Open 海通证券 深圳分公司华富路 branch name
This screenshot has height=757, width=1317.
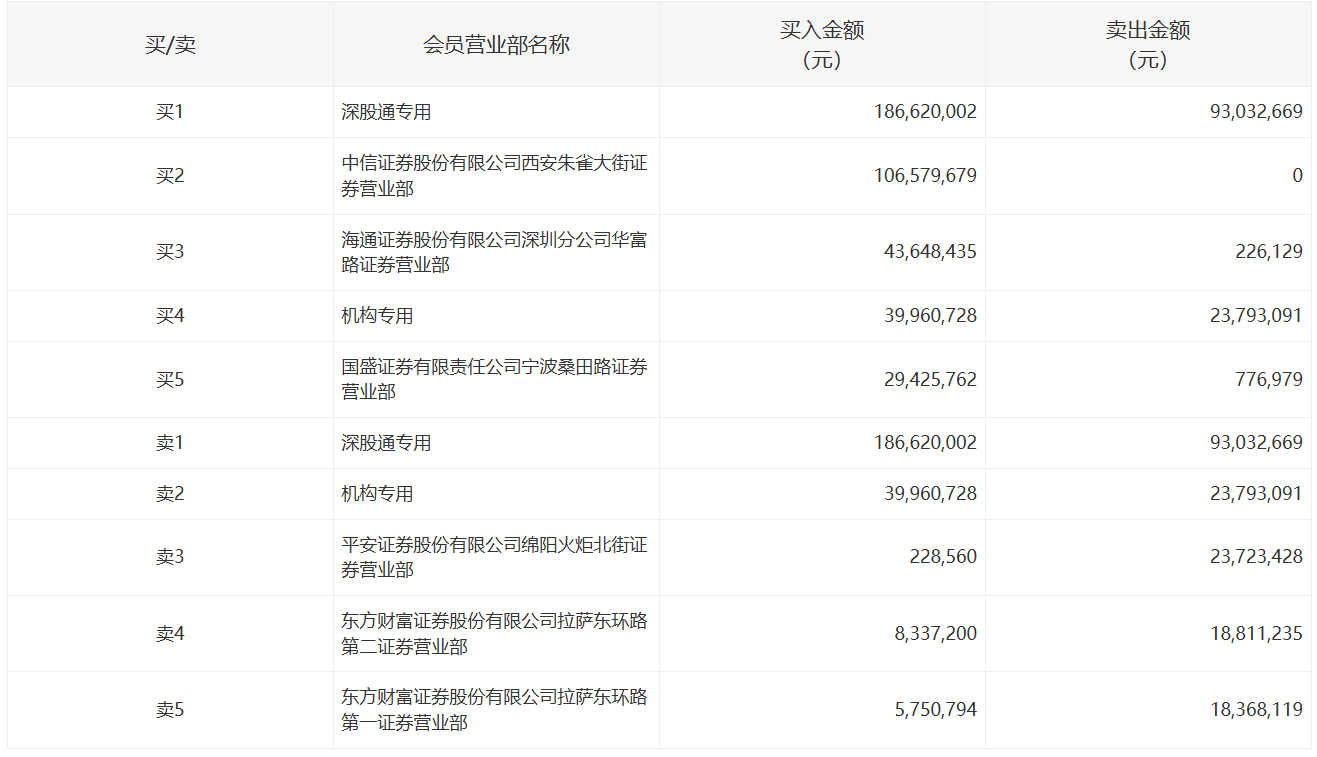pos(494,252)
